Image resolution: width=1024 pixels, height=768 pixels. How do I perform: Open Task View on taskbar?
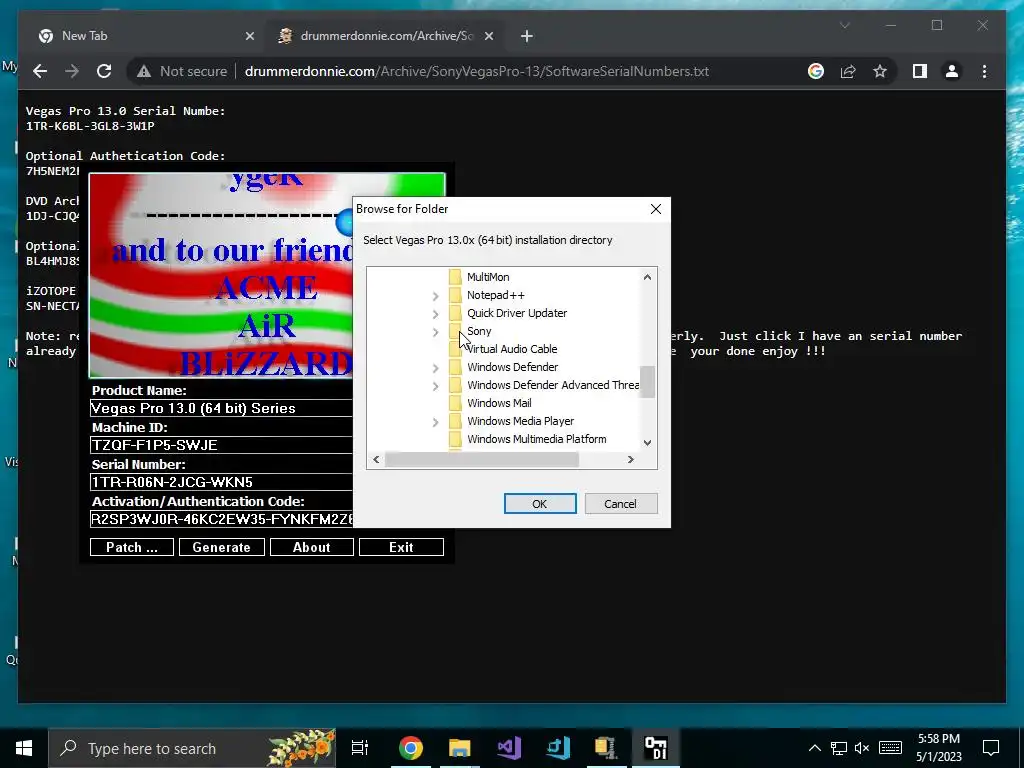point(360,748)
